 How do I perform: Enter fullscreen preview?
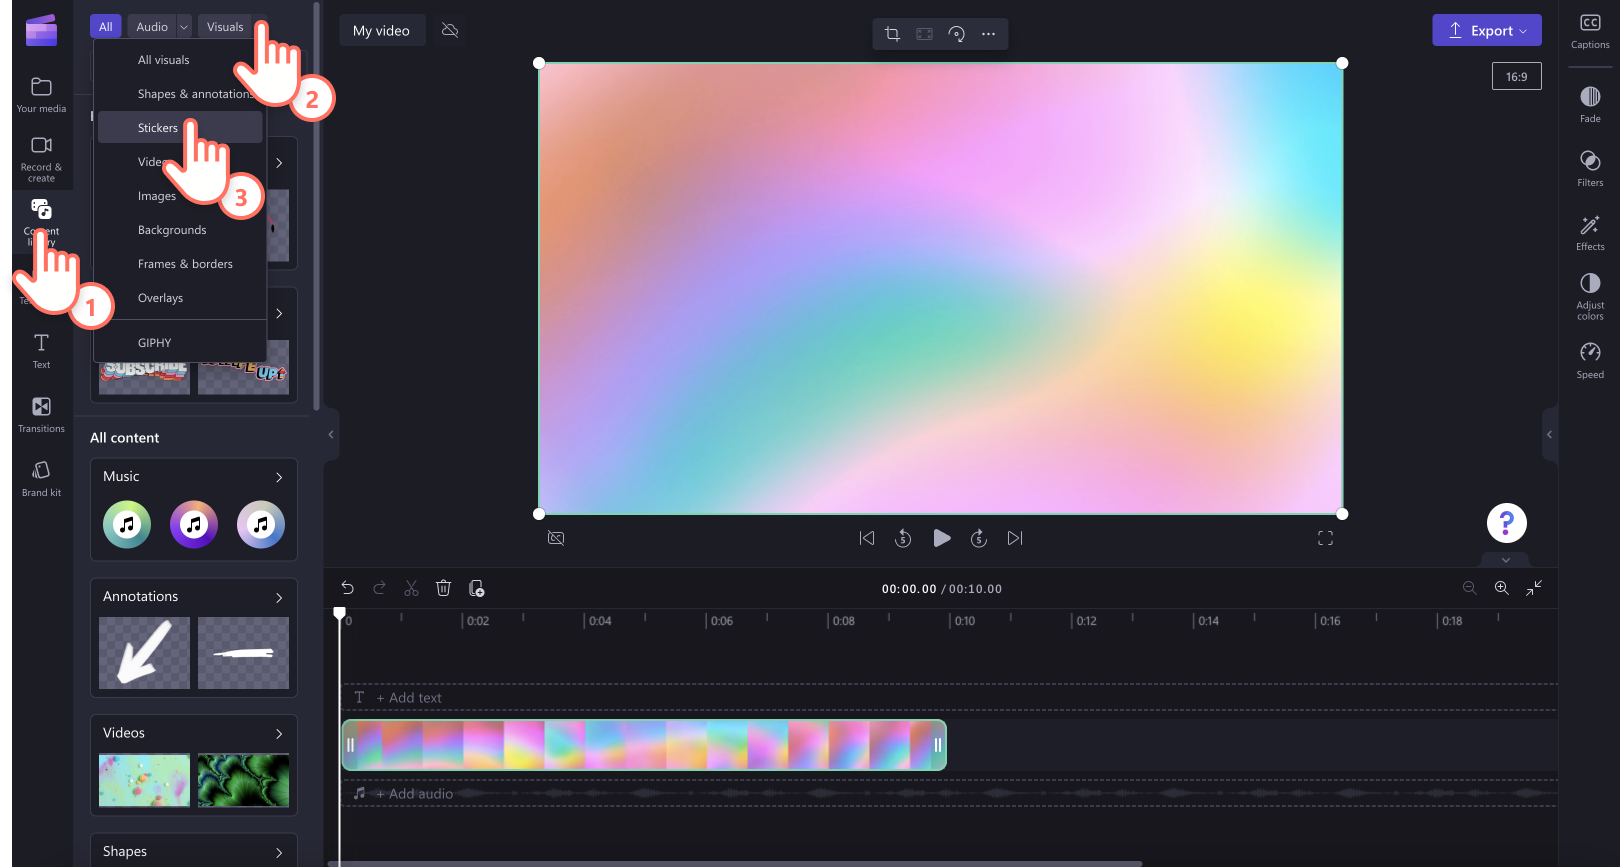coord(1325,538)
